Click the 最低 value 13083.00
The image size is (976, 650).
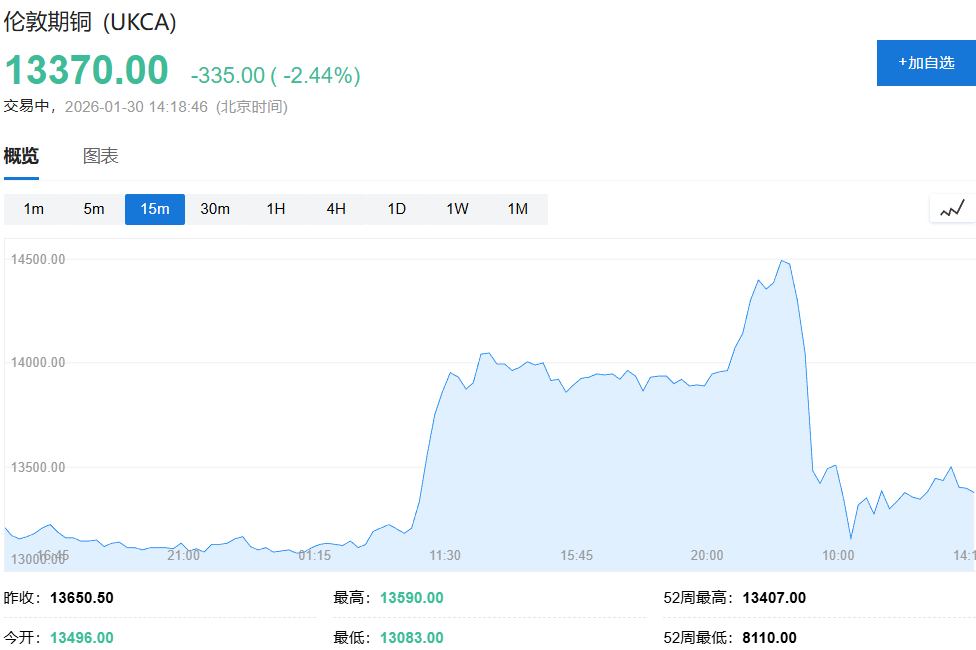tap(410, 636)
